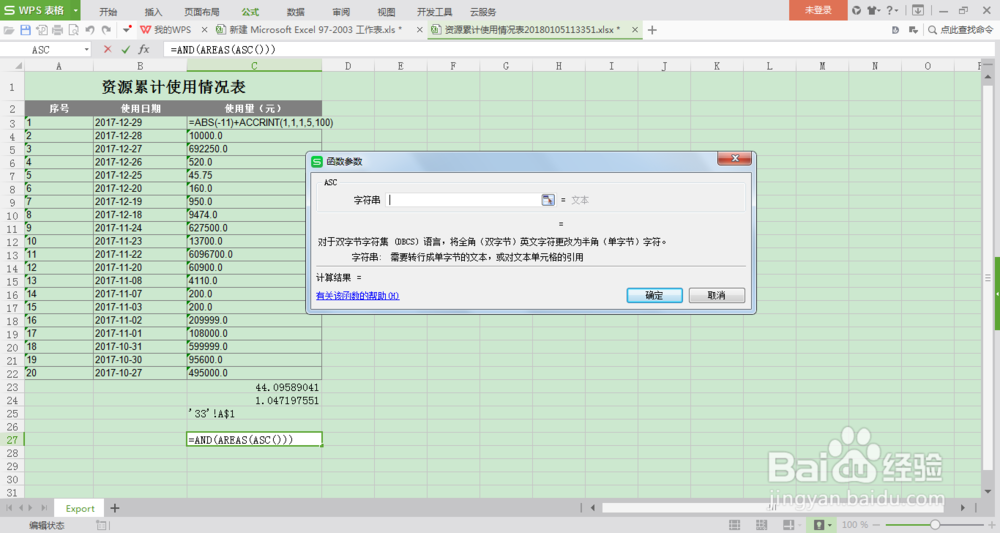Click the 100 % zoom level

(x=855, y=525)
